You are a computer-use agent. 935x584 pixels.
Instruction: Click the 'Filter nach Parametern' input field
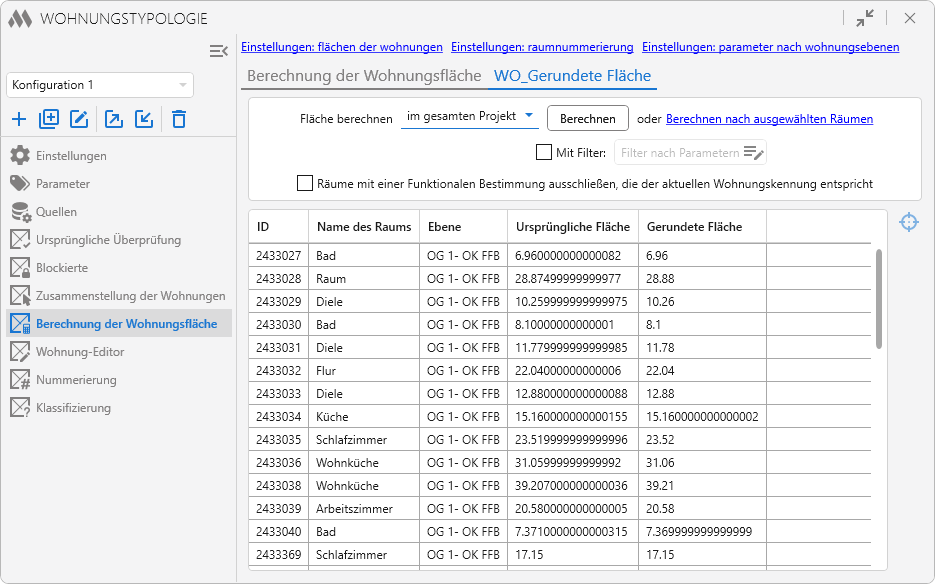(x=679, y=153)
